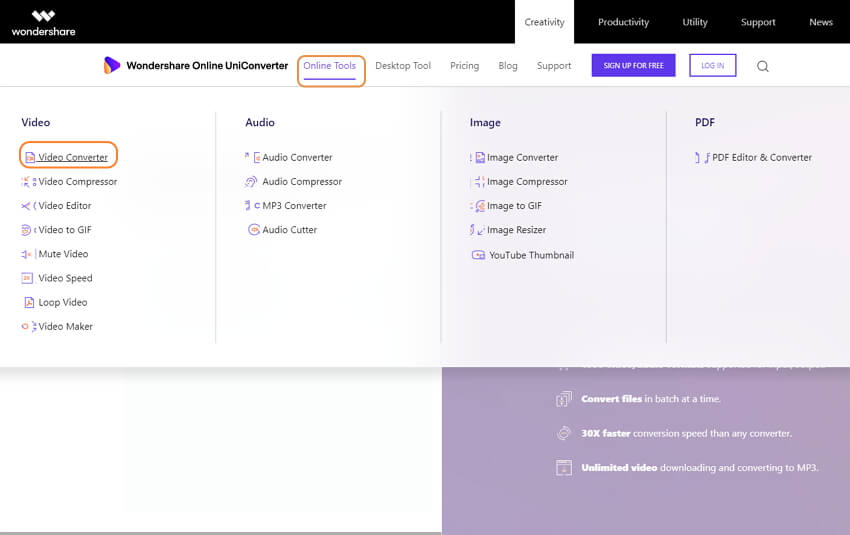Open the Audio Compressor link
The image size is (850, 535).
pyautogui.click(x=302, y=182)
